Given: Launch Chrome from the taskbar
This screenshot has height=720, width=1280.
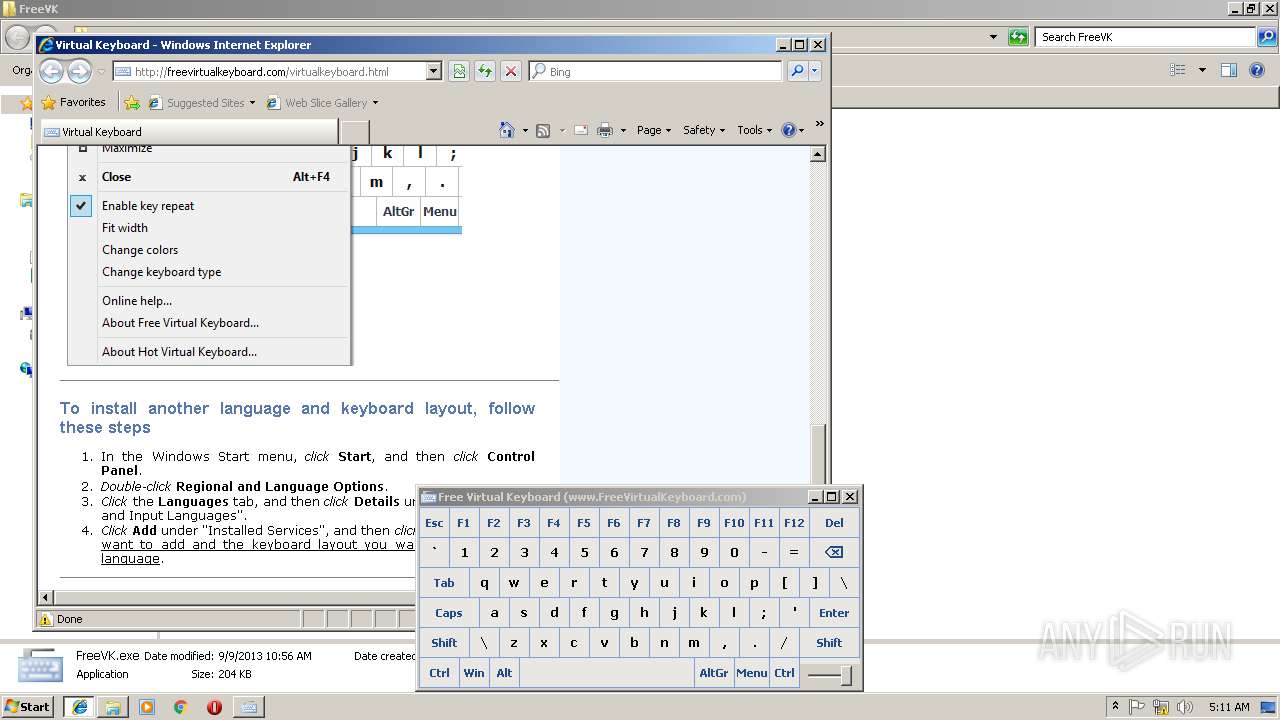Looking at the screenshot, I should coord(180,707).
